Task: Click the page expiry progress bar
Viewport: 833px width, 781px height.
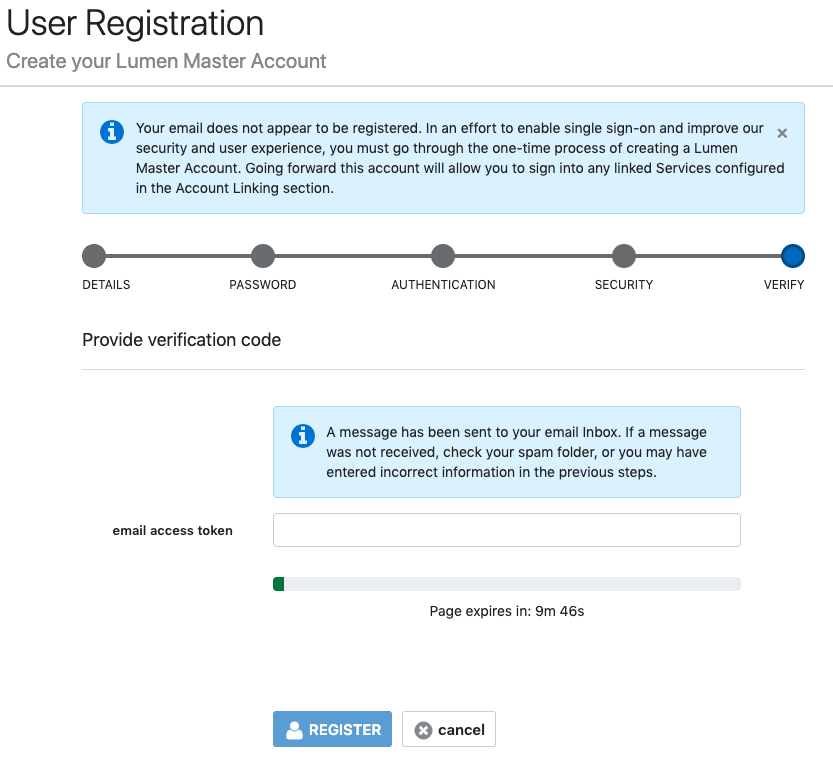Action: [507, 584]
